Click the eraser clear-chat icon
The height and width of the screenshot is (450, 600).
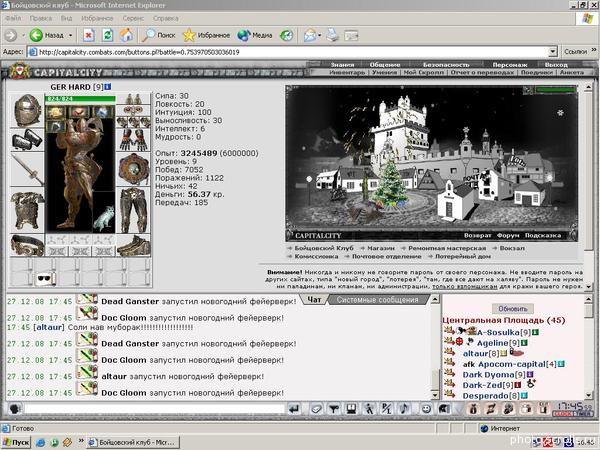316,409
